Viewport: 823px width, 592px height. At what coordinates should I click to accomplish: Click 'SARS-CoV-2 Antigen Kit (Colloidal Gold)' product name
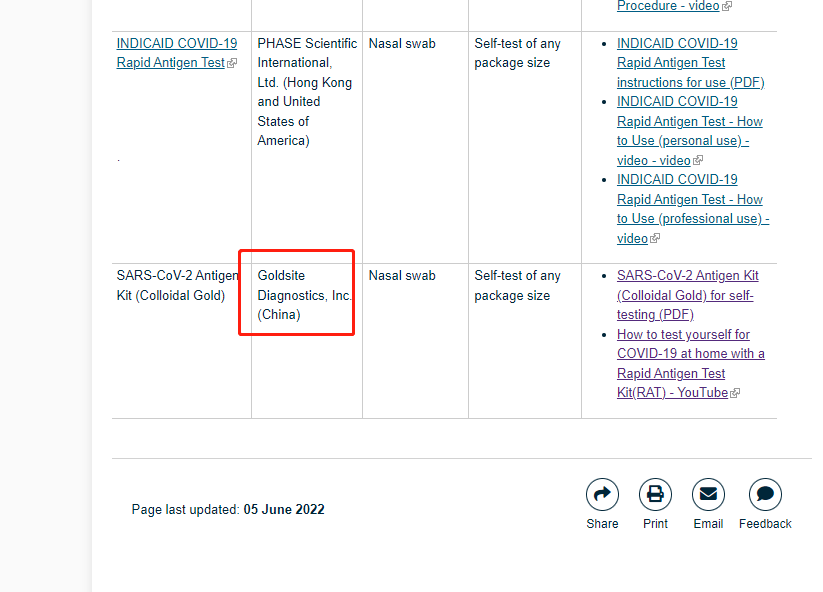coord(177,285)
